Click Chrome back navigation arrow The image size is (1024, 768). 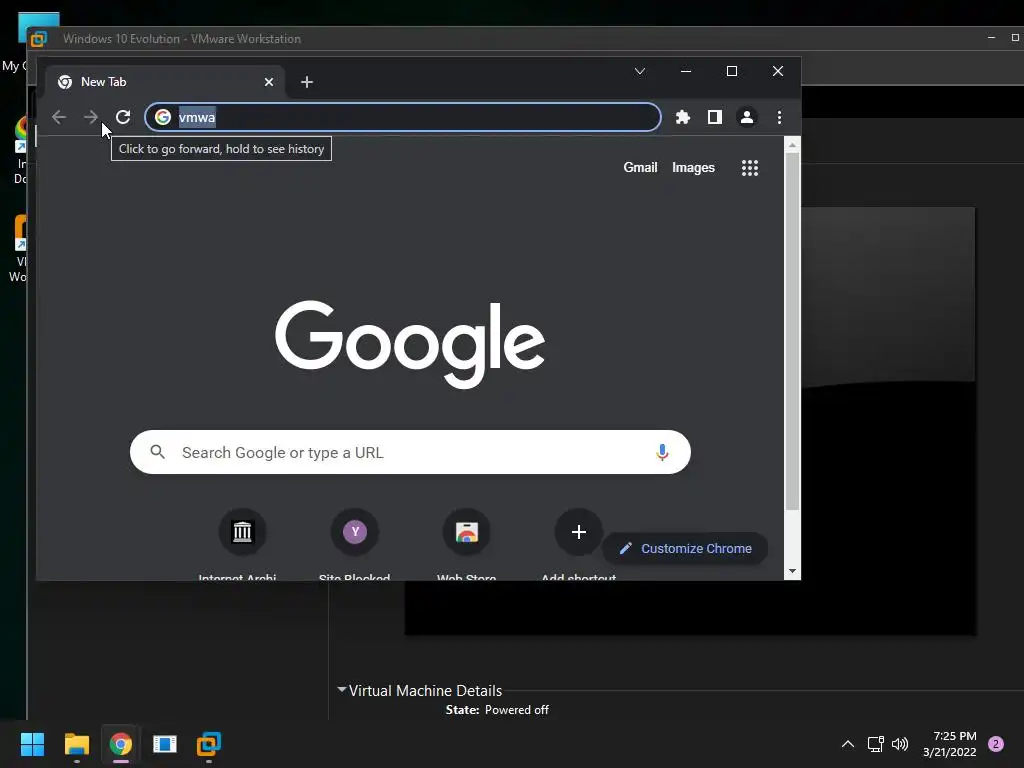point(59,117)
